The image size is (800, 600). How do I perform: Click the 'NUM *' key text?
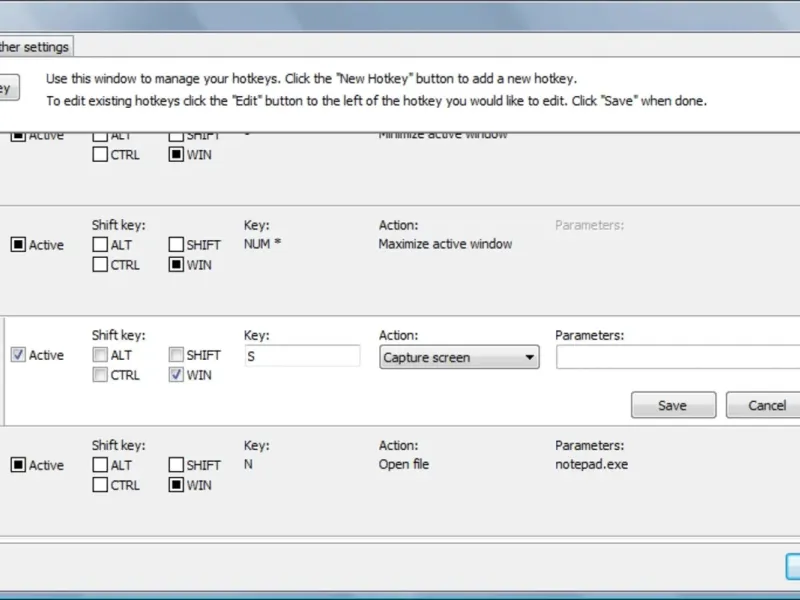(262, 244)
